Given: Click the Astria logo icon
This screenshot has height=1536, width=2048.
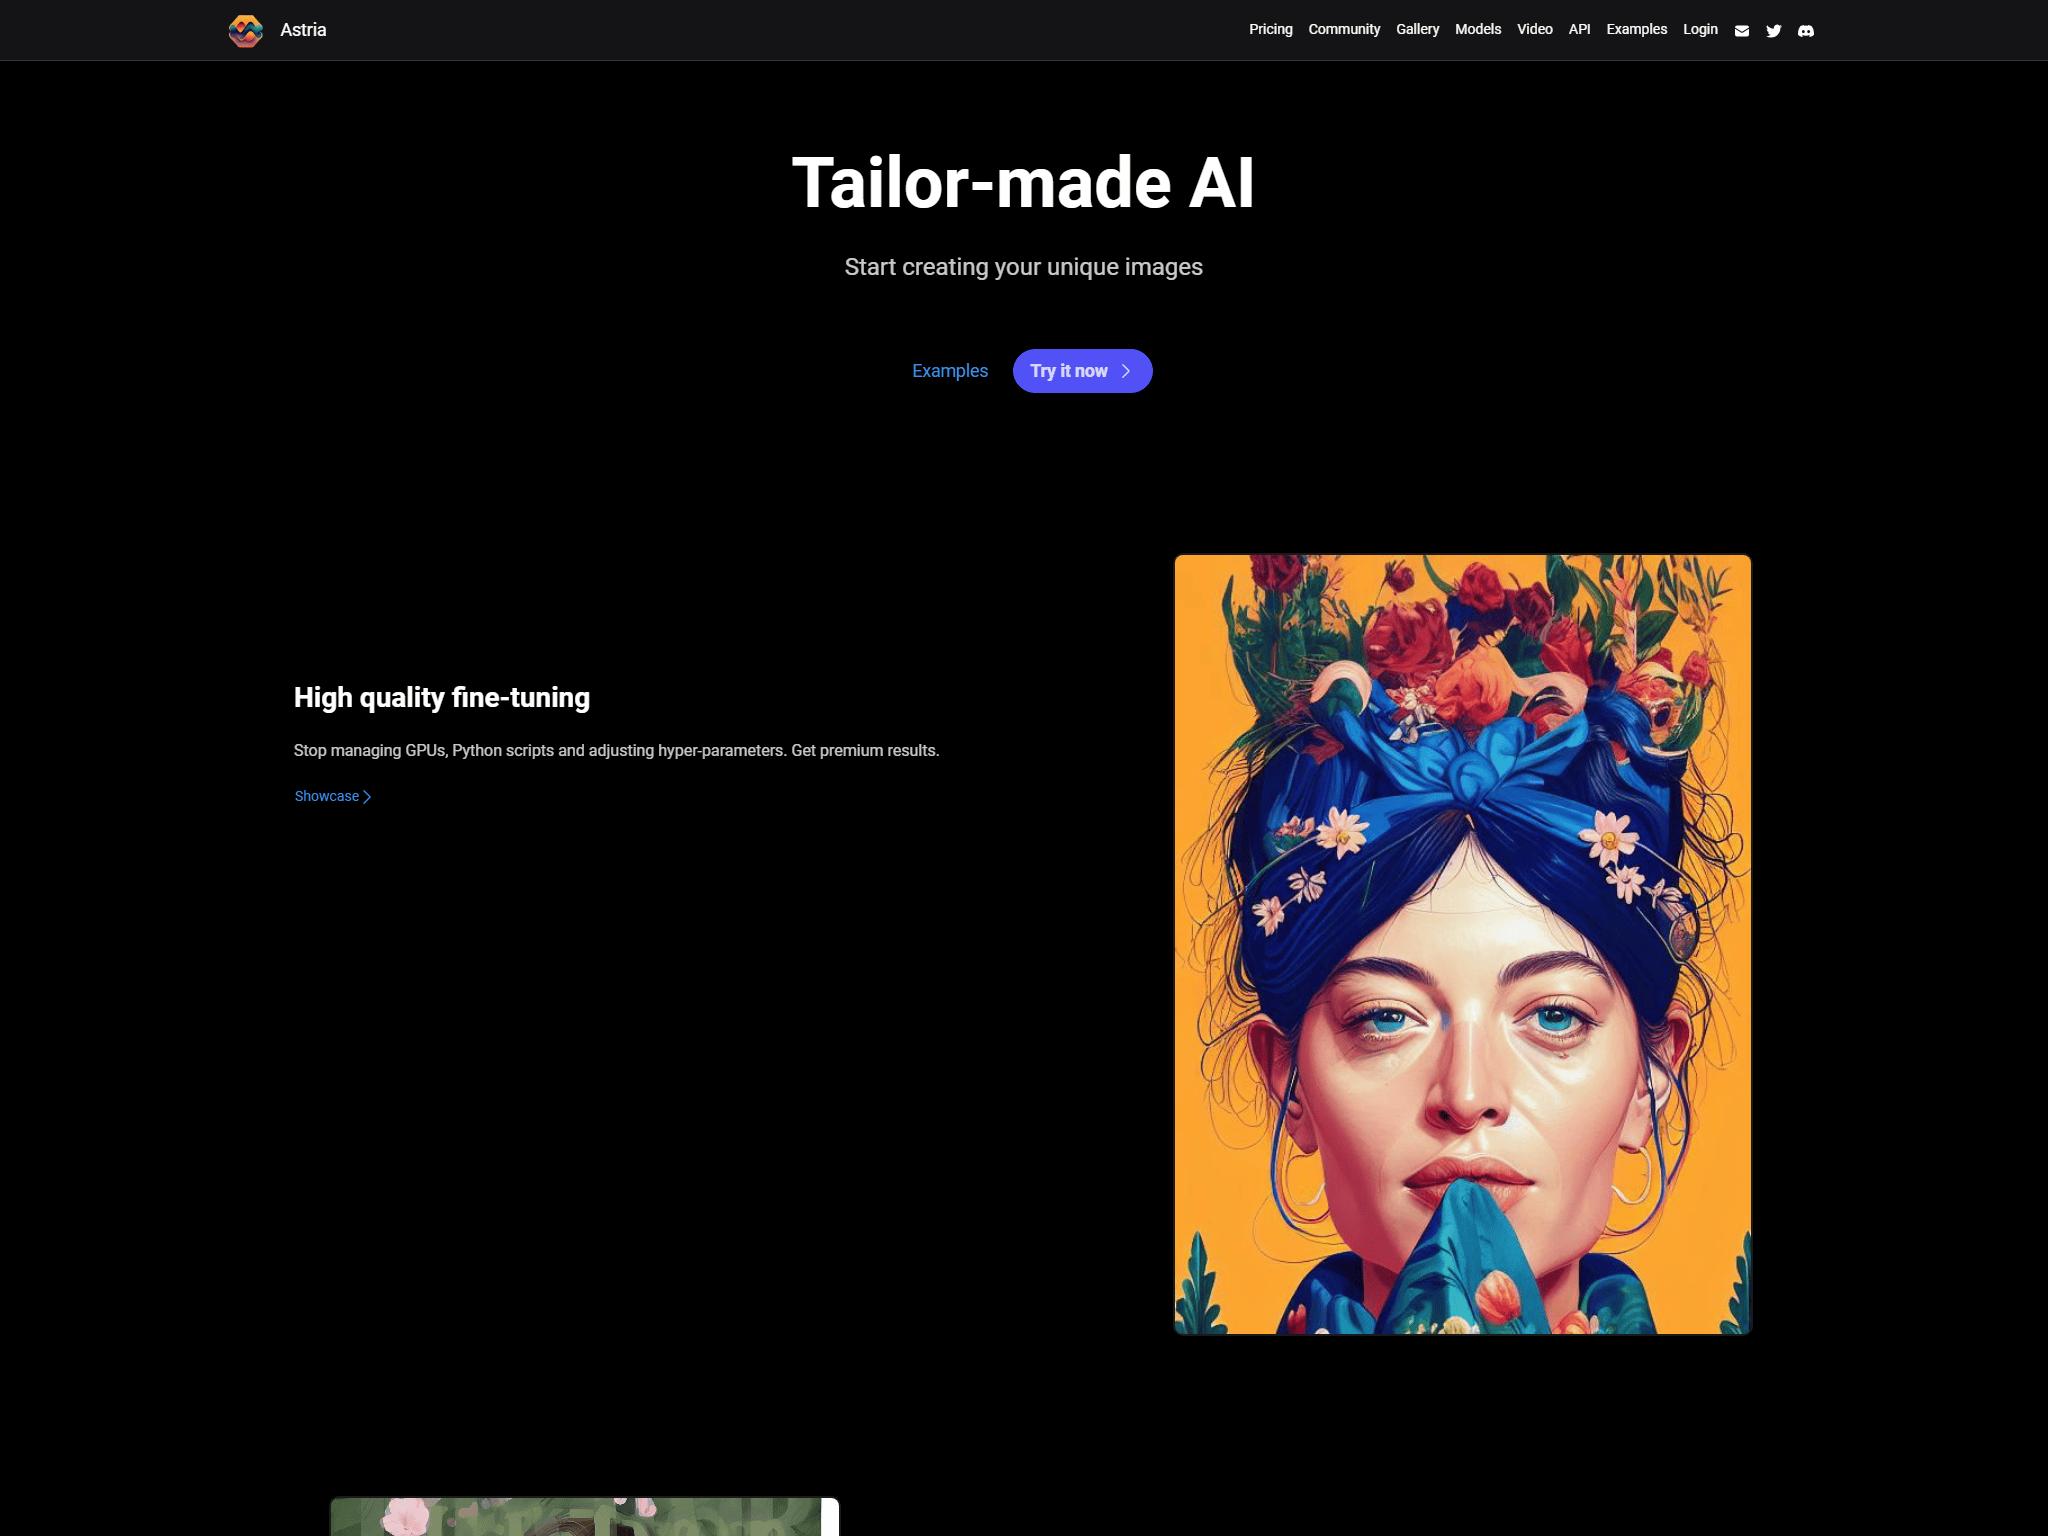Looking at the screenshot, I should (245, 30).
